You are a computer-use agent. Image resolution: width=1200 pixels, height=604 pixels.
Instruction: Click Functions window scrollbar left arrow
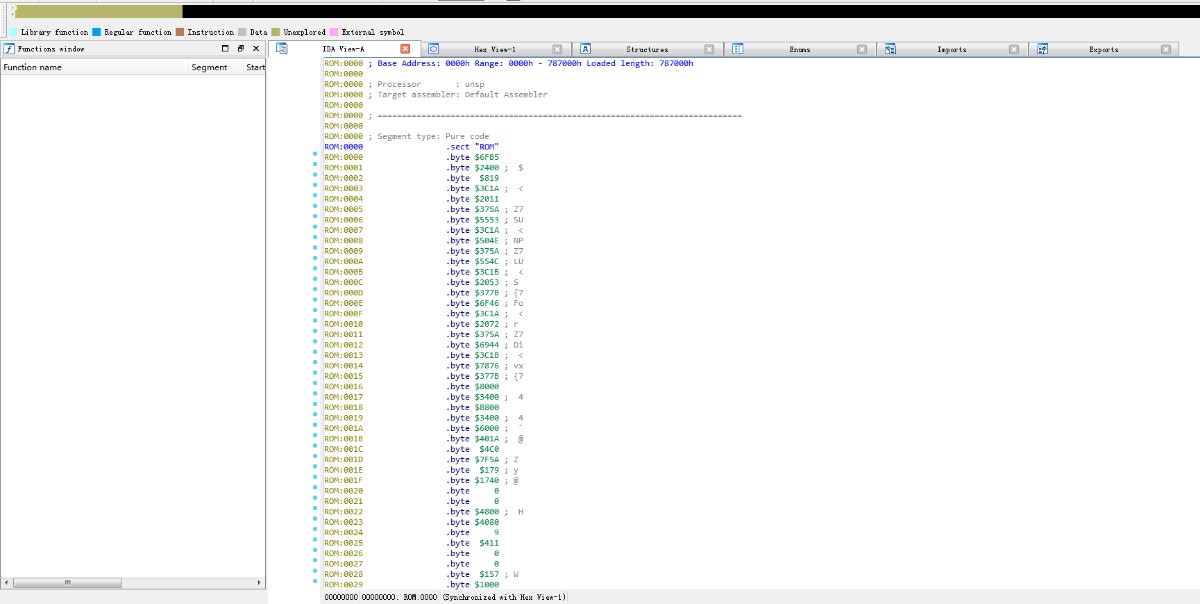coord(7,582)
